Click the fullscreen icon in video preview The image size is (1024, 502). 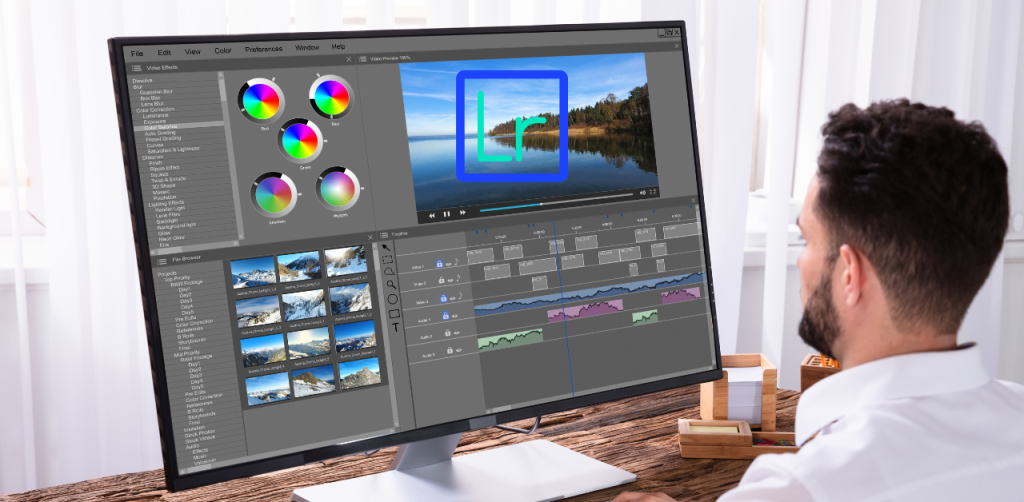point(653,191)
